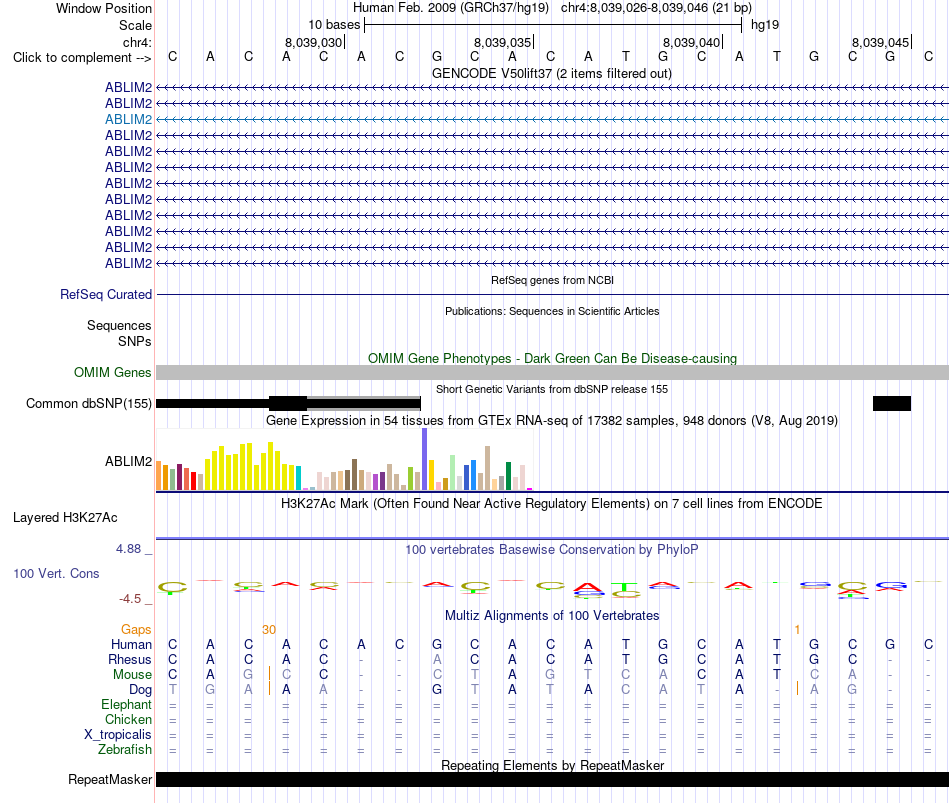Click the black RepeatMasker element bar
Image resolution: width=950 pixels, height=803 pixels.
pos(552,779)
